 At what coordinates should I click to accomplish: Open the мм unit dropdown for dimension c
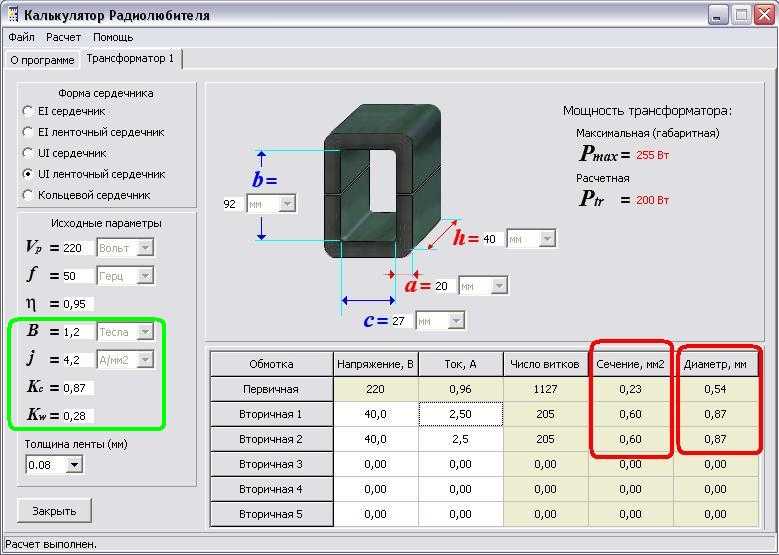[456, 321]
